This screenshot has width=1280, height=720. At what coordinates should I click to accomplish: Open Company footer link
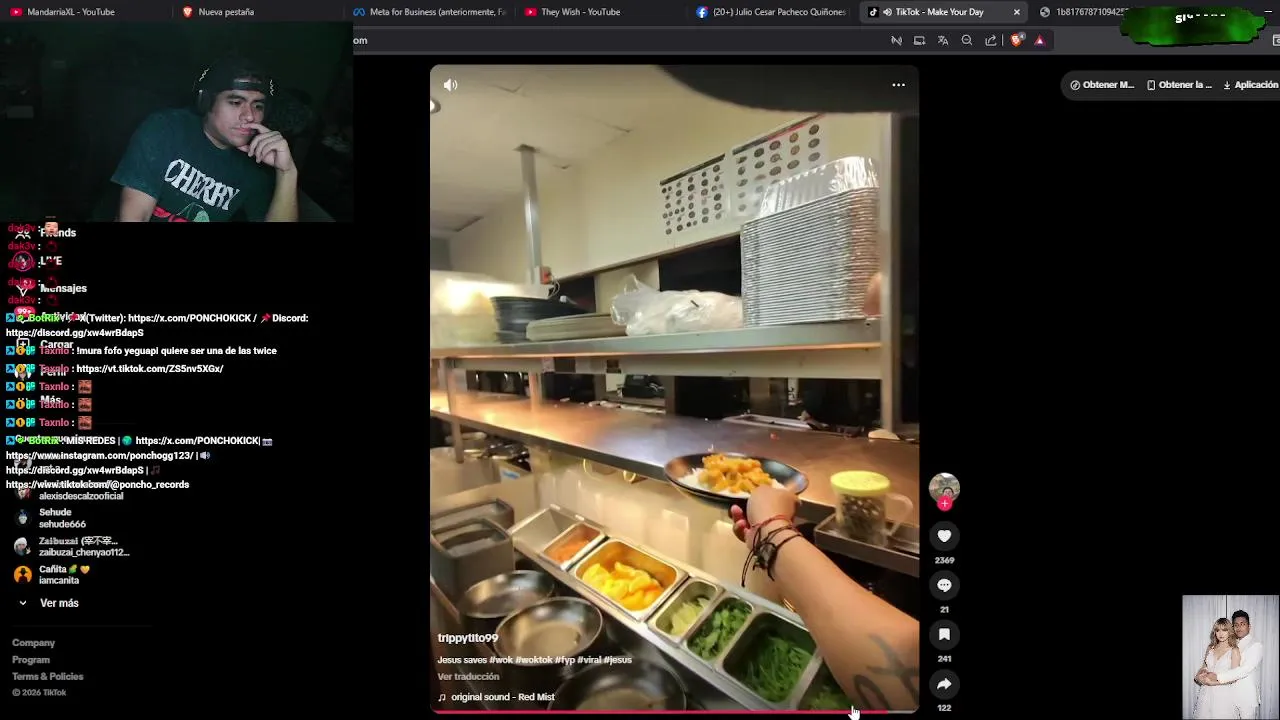click(x=33, y=643)
